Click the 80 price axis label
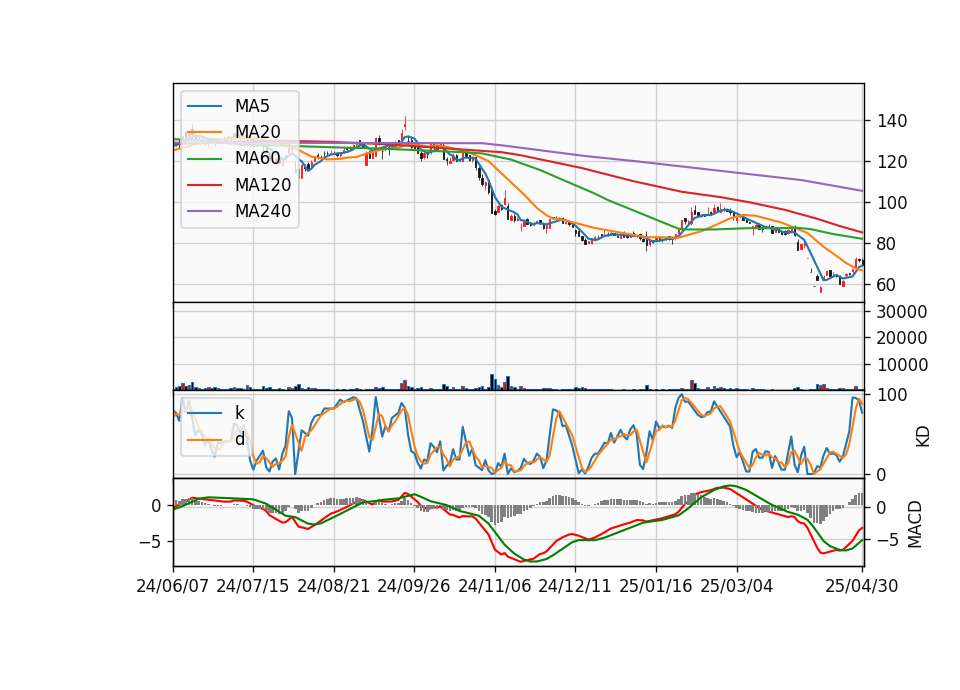 (x=887, y=244)
